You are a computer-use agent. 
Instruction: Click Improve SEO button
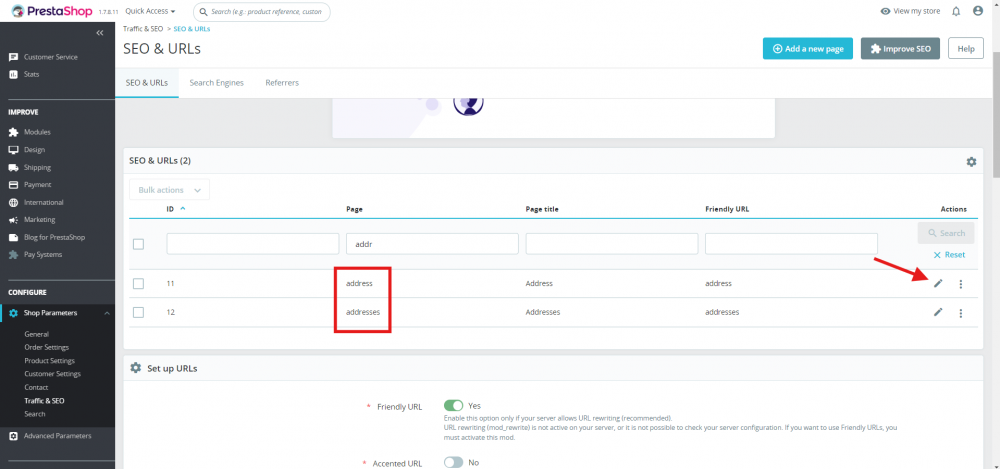pos(900,48)
